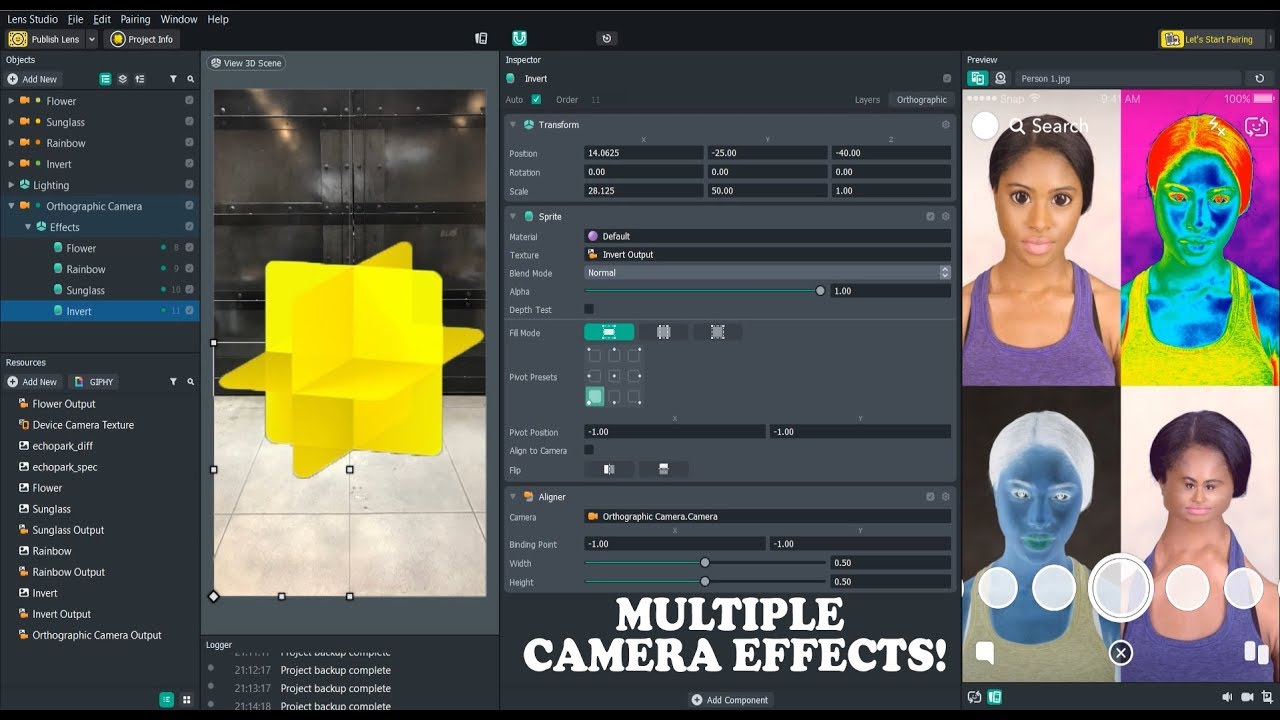Screen dimensions: 1280x720
Task: Toggle visibility checkbox for Flower camera
Action: click(189, 101)
